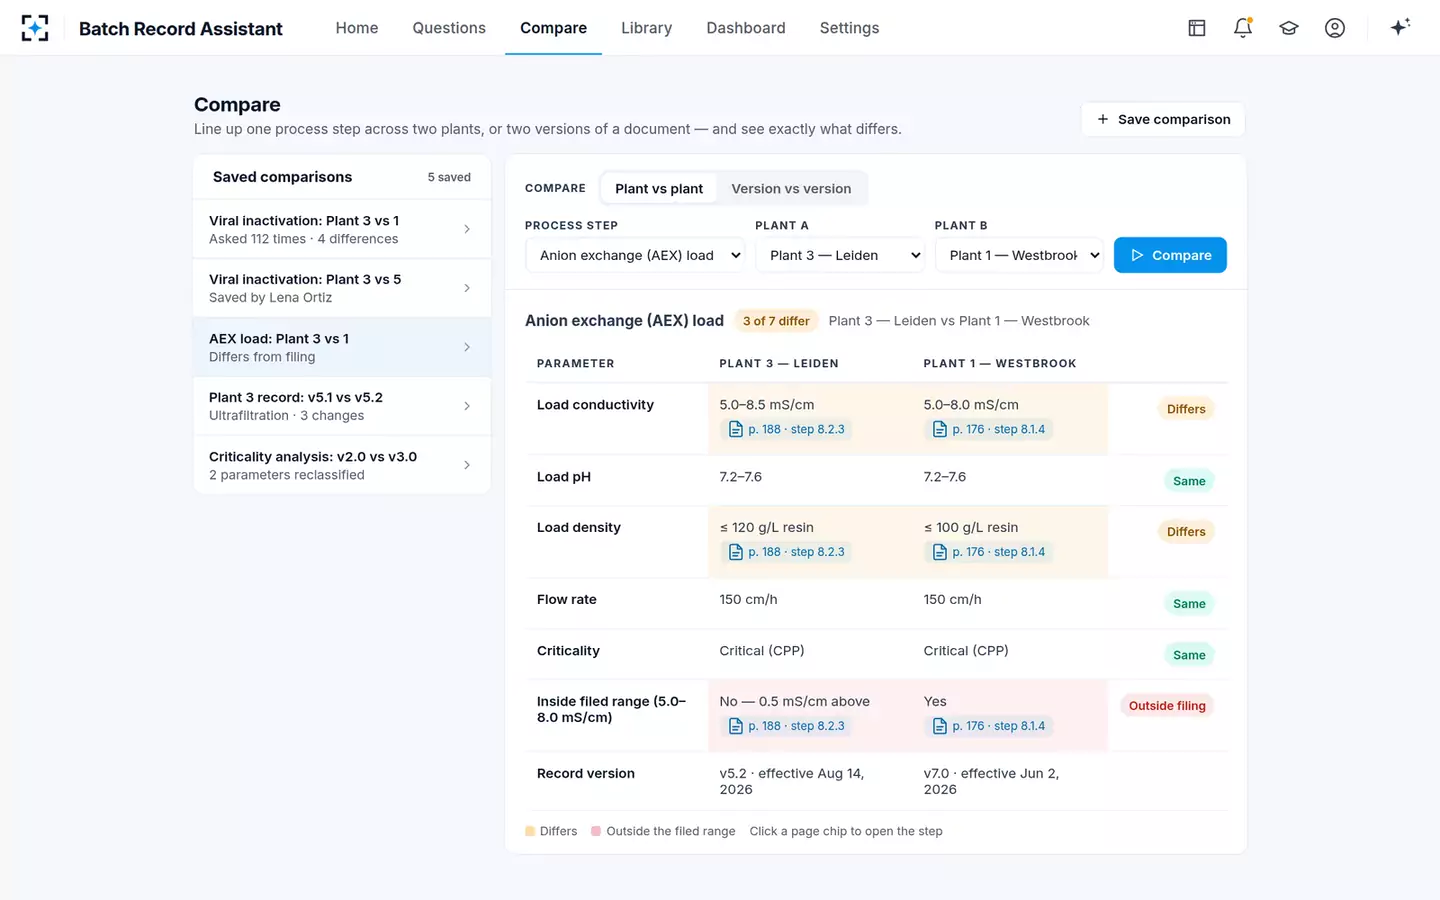Go to the Home tab
1440x900 pixels.
coord(357,28)
